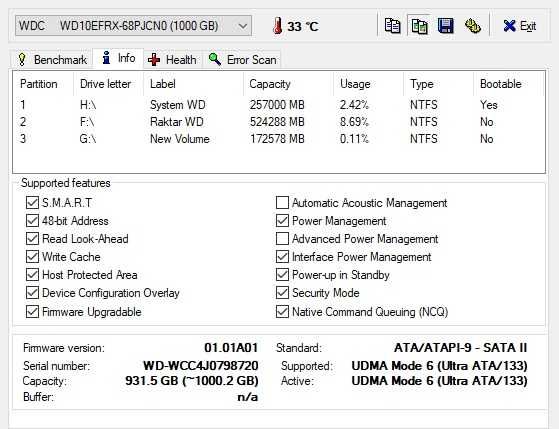Click the floppy disk save screenshot icon
This screenshot has height=429, width=559.
tap(446, 26)
